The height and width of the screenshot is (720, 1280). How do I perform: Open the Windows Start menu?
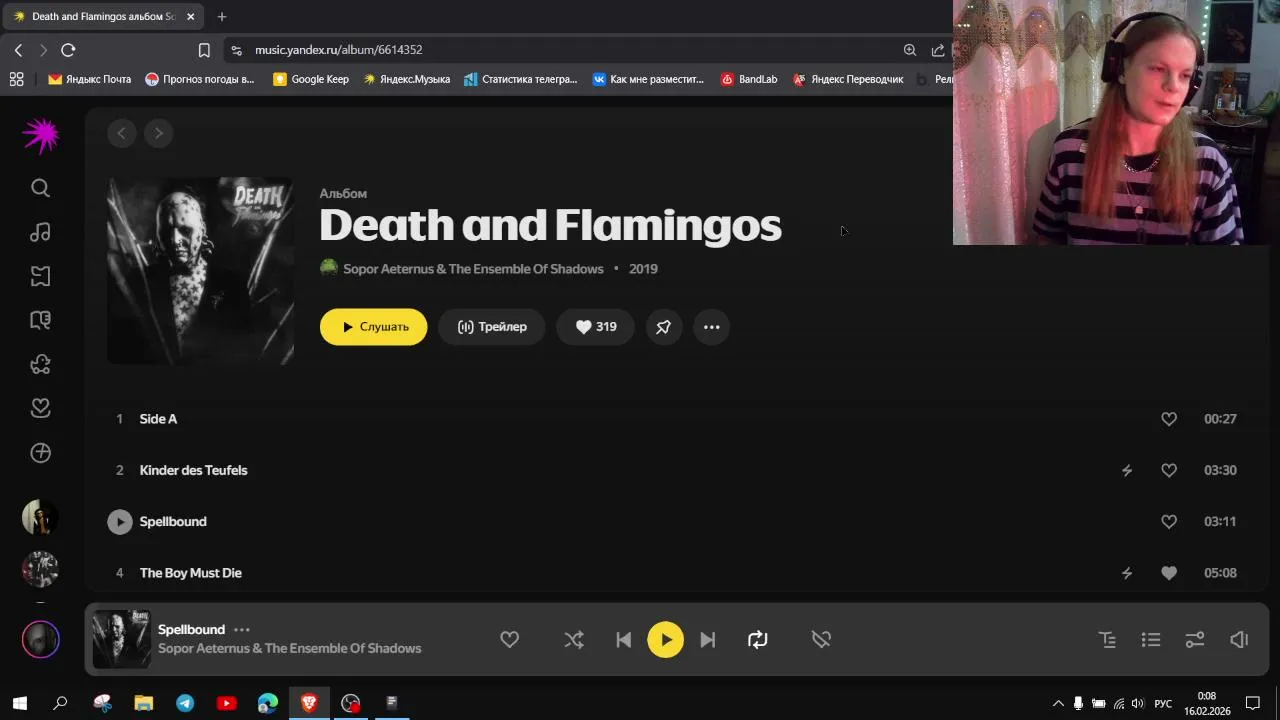point(19,703)
